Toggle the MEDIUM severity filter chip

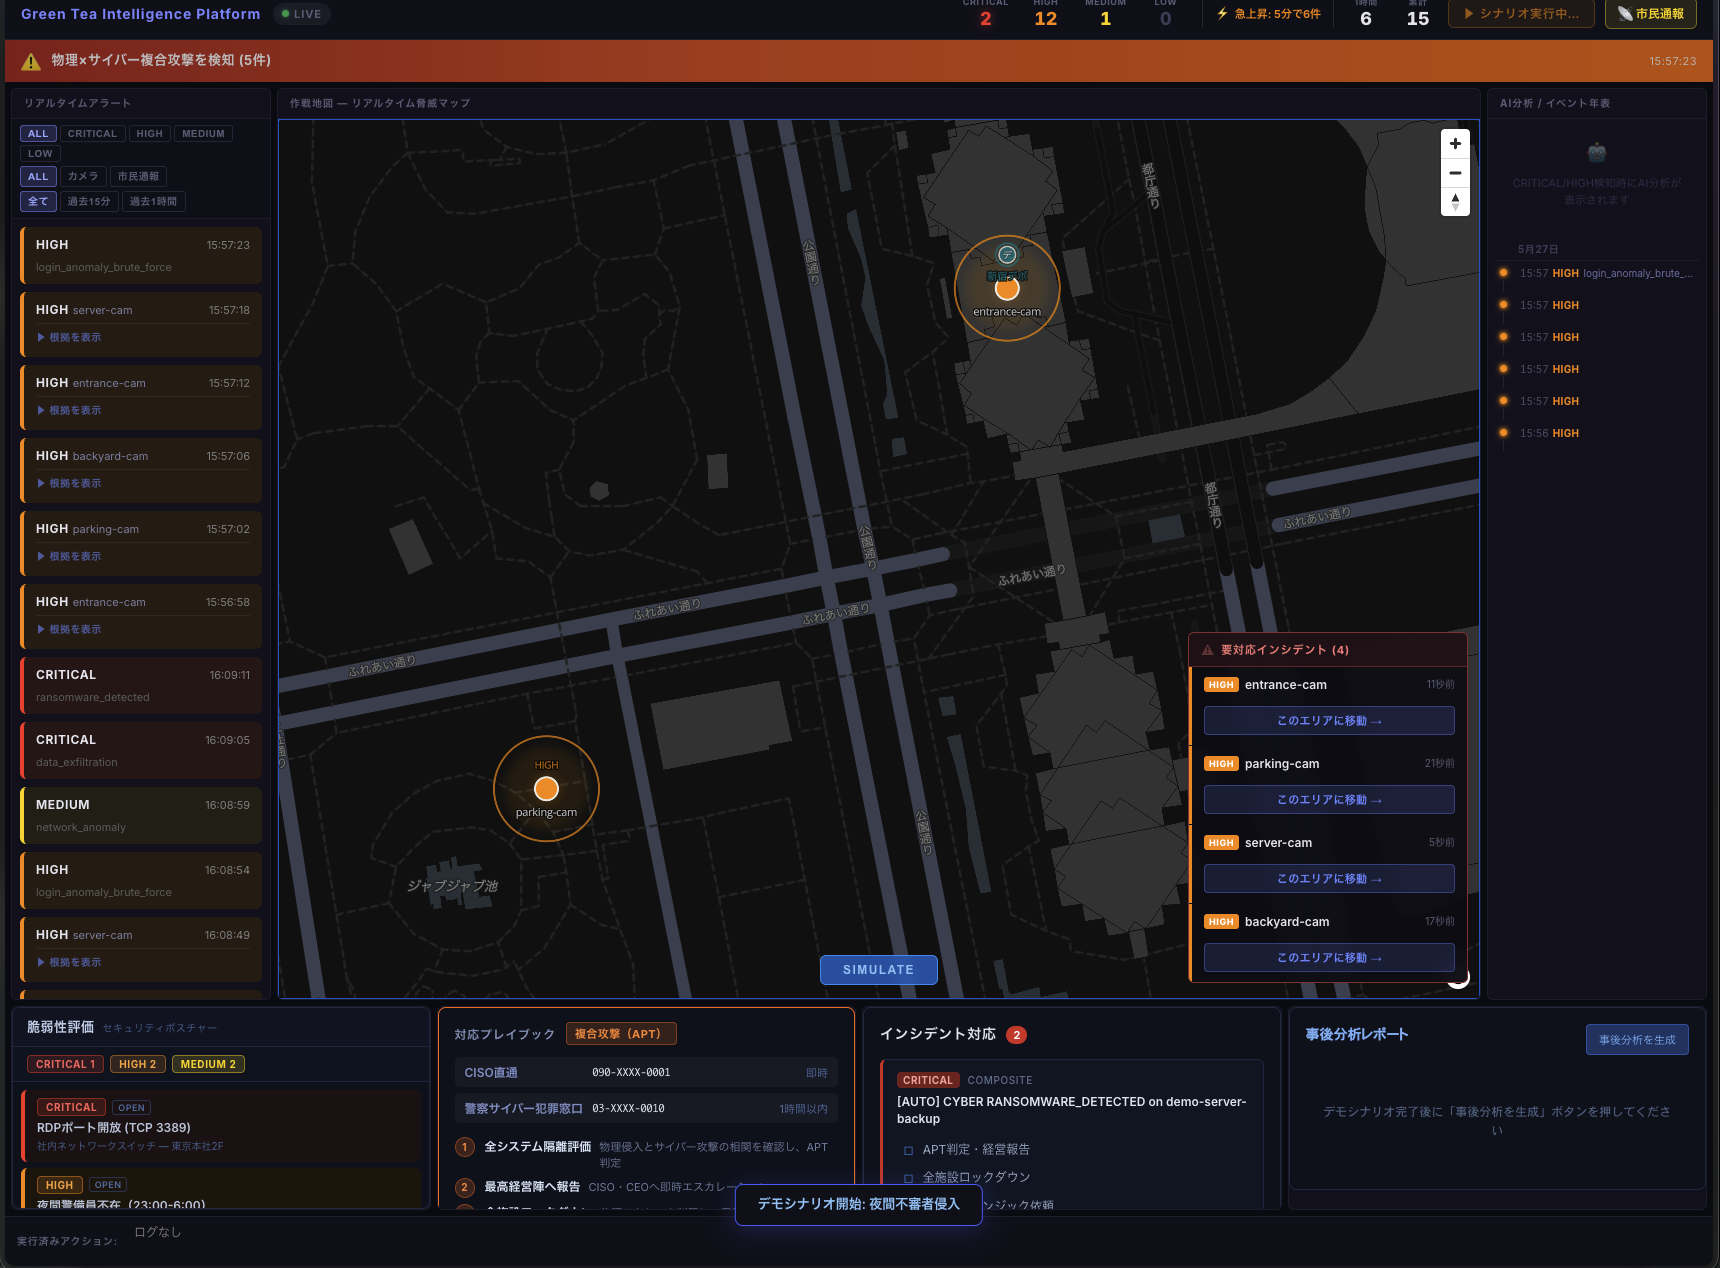203,134
